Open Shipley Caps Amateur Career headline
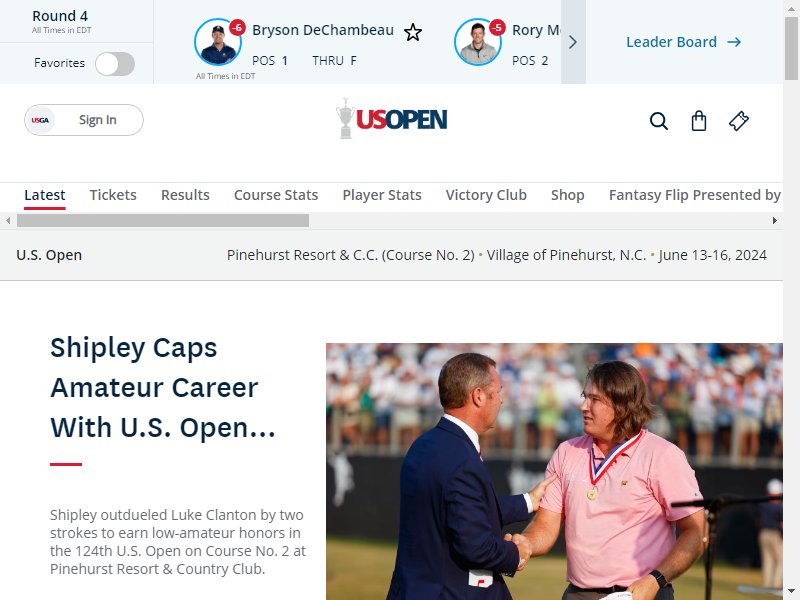This screenshot has width=800, height=600. click(x=162, y=387)
